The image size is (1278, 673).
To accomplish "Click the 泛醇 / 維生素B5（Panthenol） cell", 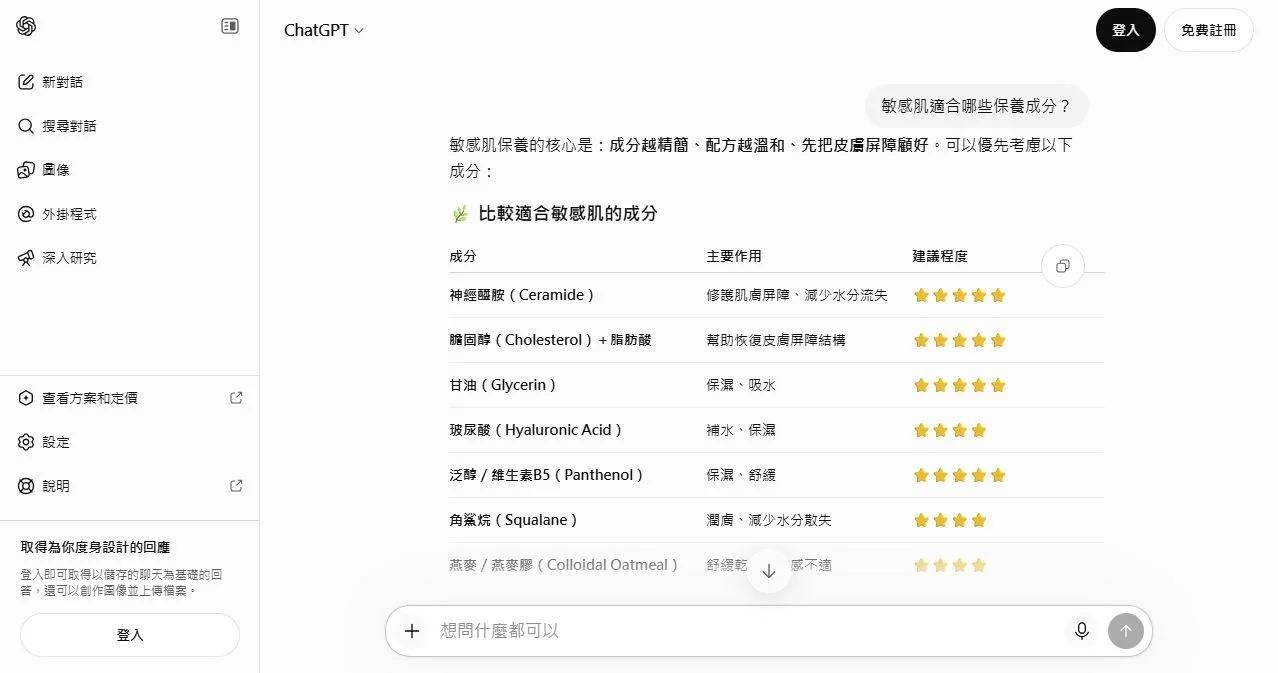I will (547, 475).
